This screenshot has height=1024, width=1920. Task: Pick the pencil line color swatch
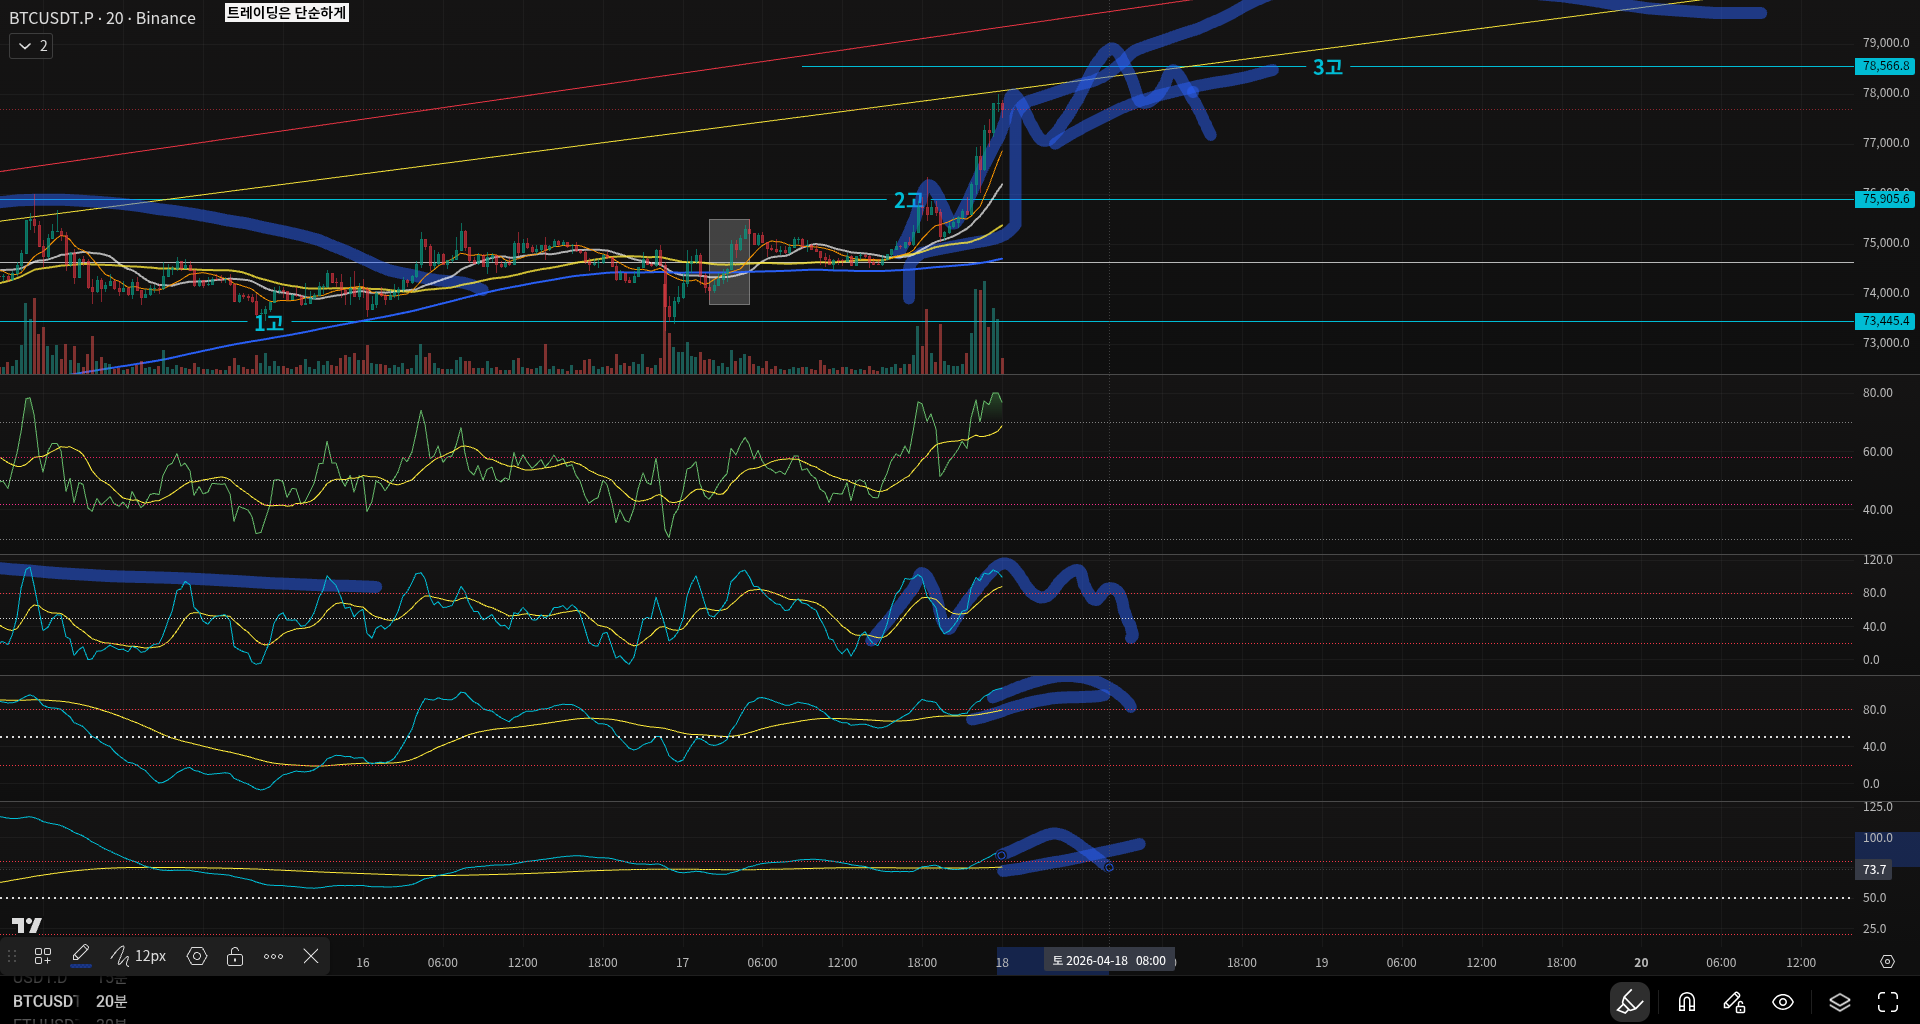click(x=81, y=956)
